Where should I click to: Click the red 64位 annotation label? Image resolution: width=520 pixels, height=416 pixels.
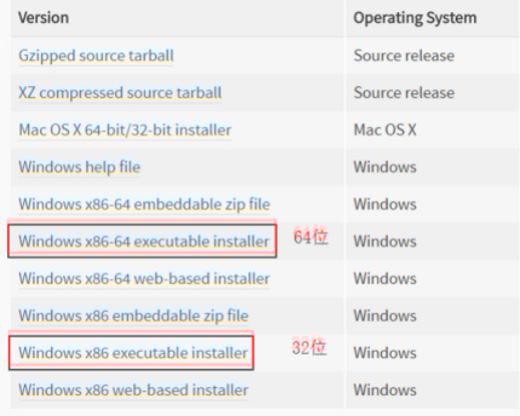[x=311, y=237]
